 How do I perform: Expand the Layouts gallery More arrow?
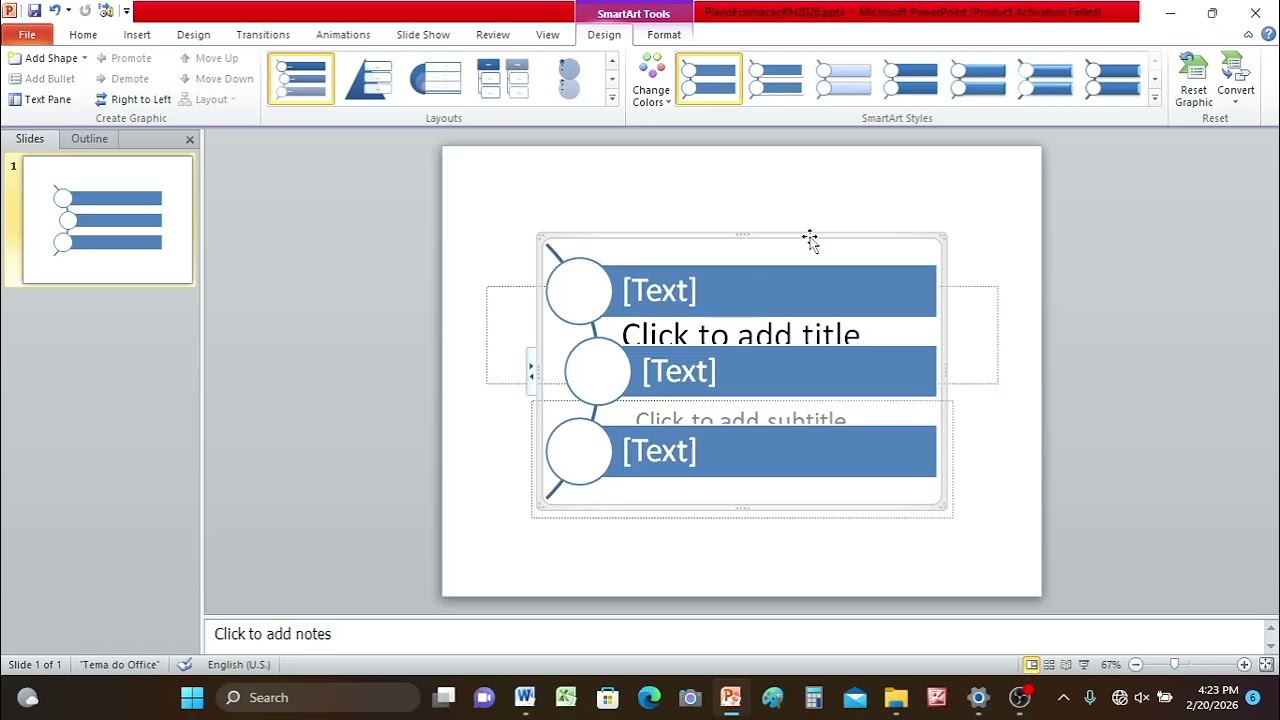tap(612, 97)
